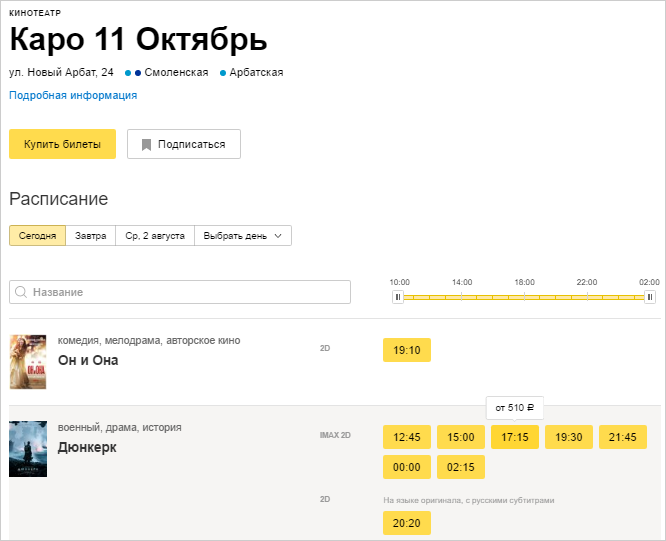Switch to the Завтра tab
Image resolution: width=666 pixels, height=541 pixels.
coord(90,236)
